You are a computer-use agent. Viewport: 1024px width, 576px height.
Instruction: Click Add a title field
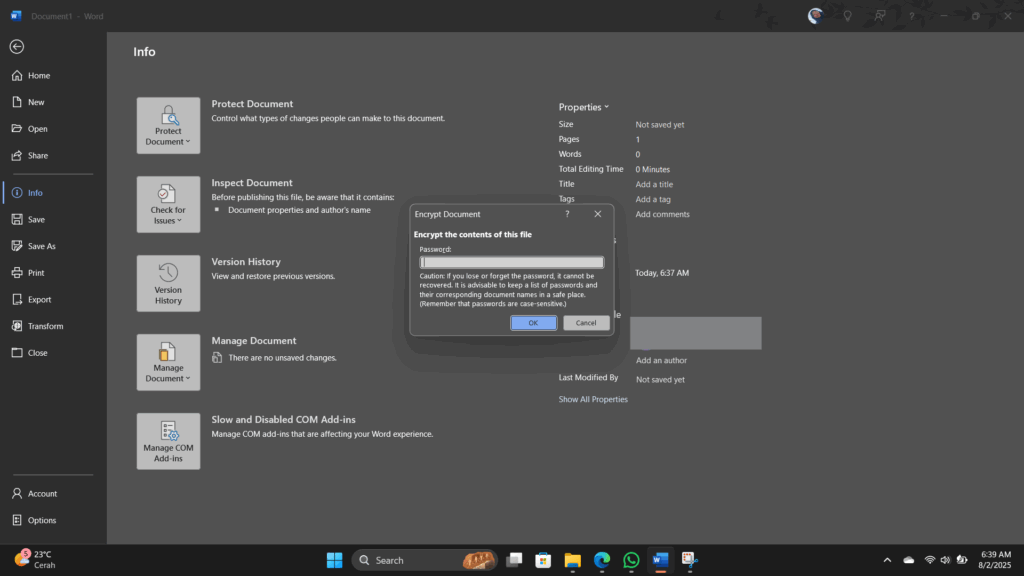point(654,185)
